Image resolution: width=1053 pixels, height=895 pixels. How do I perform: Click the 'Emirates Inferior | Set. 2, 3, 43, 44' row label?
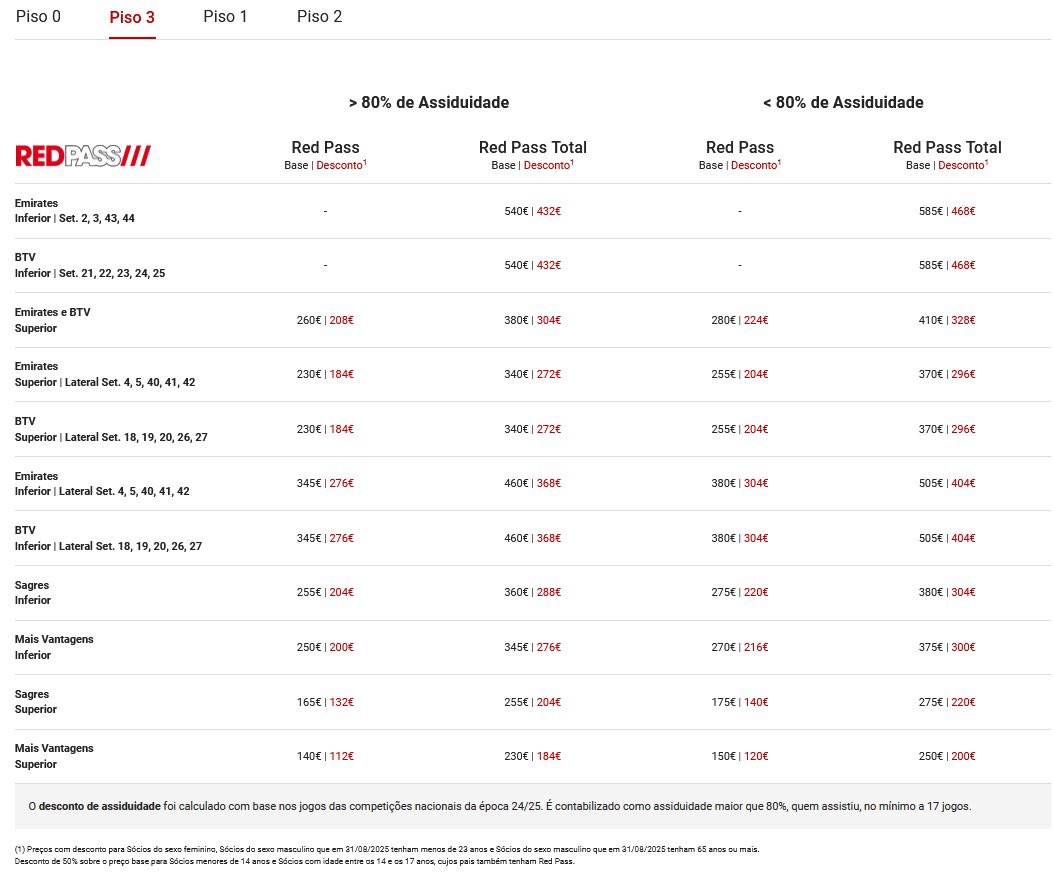[x=75, y=211]
